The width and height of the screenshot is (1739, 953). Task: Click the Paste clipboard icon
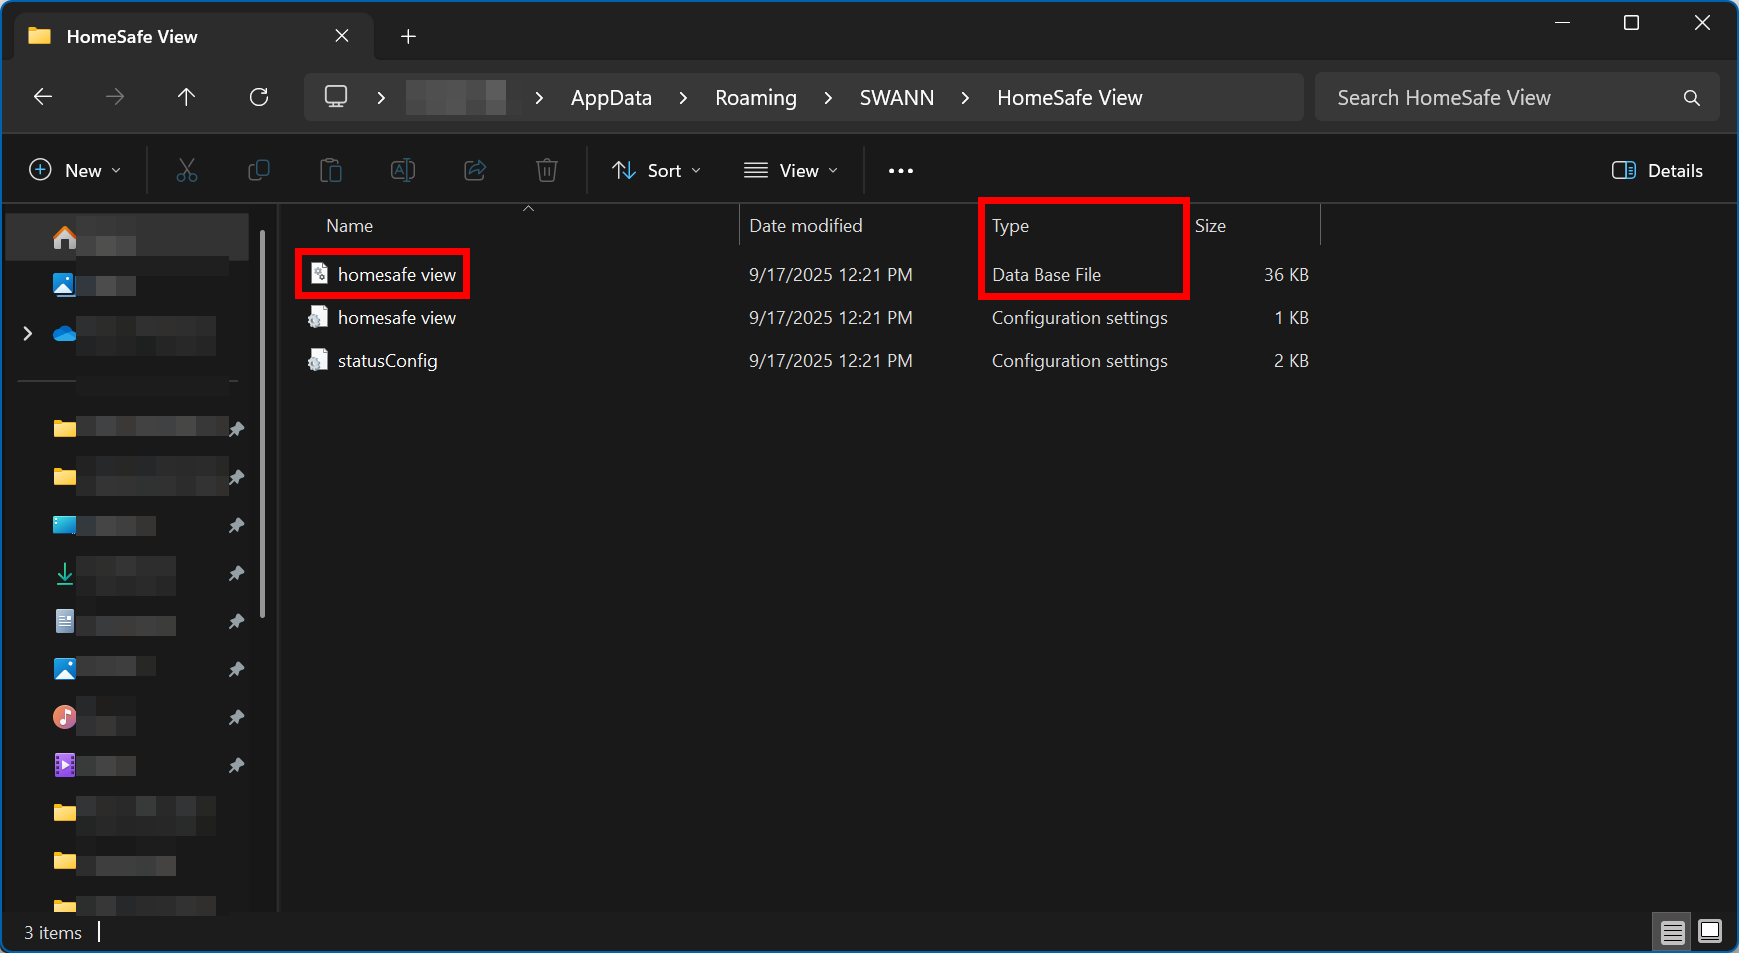331,171
